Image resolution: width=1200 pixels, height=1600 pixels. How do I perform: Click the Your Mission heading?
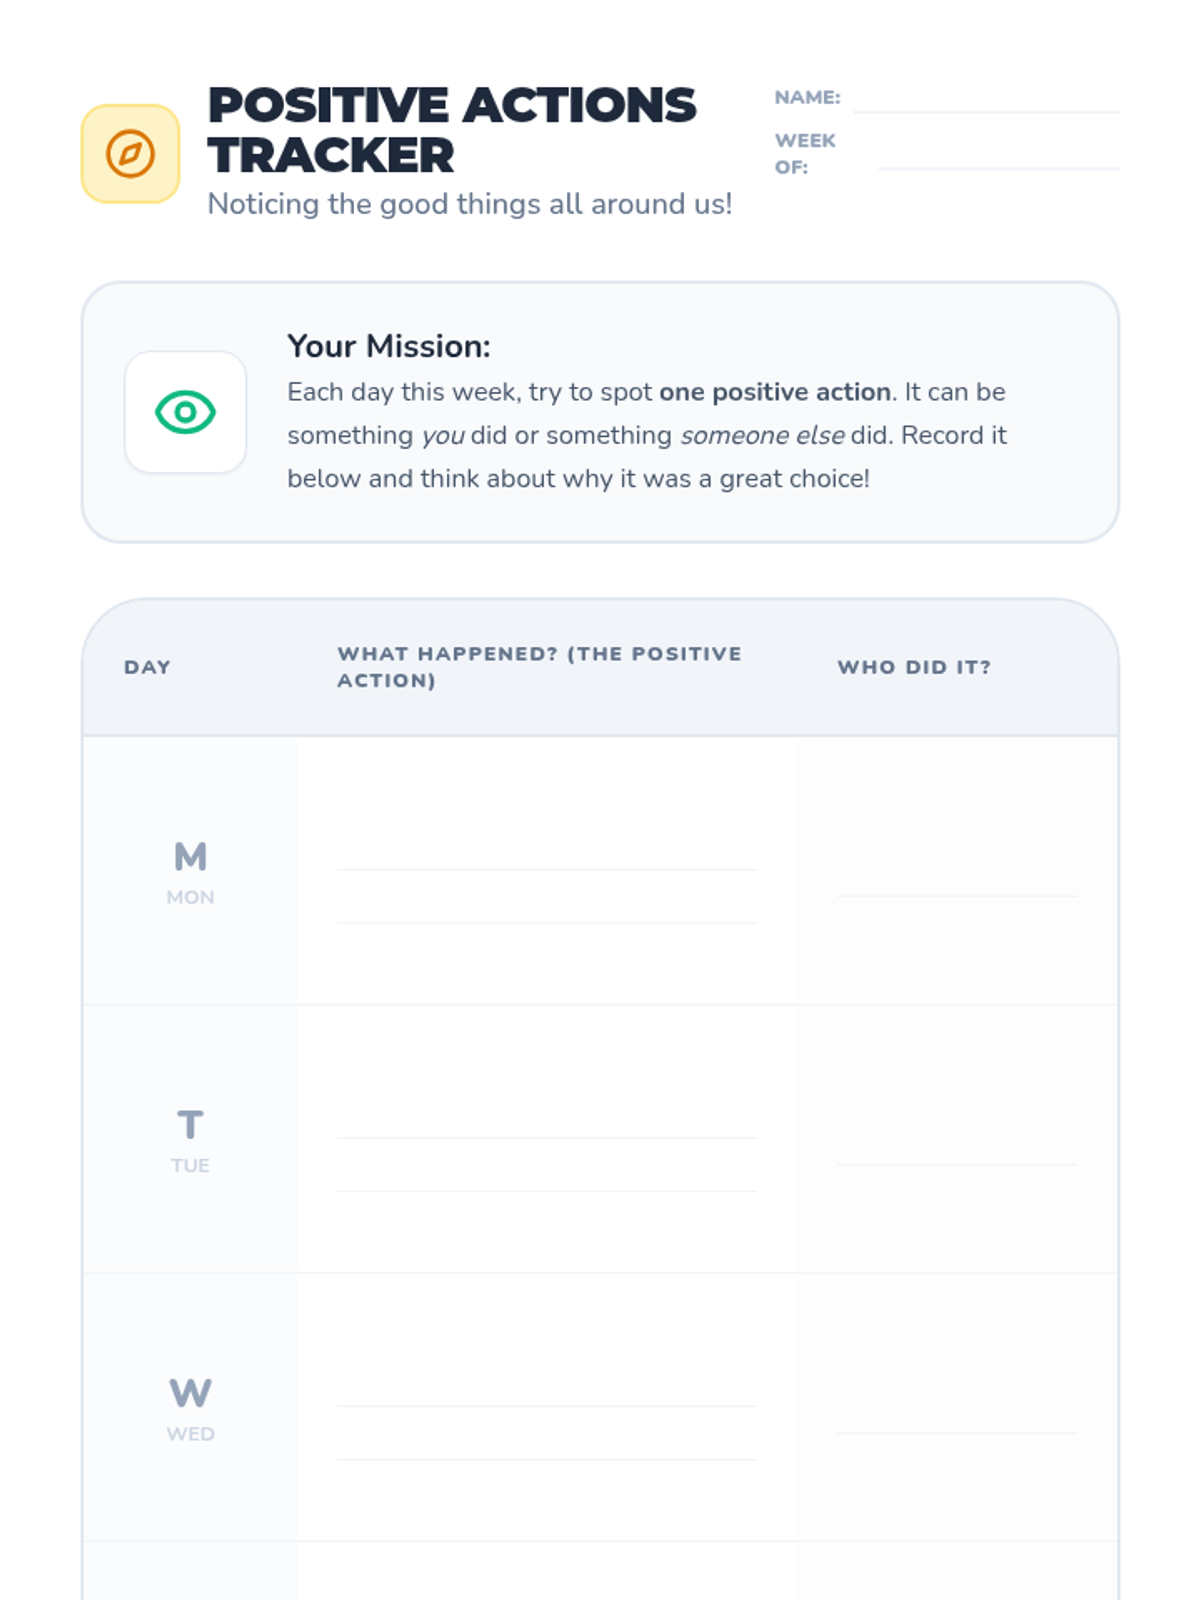pos(388,346)
